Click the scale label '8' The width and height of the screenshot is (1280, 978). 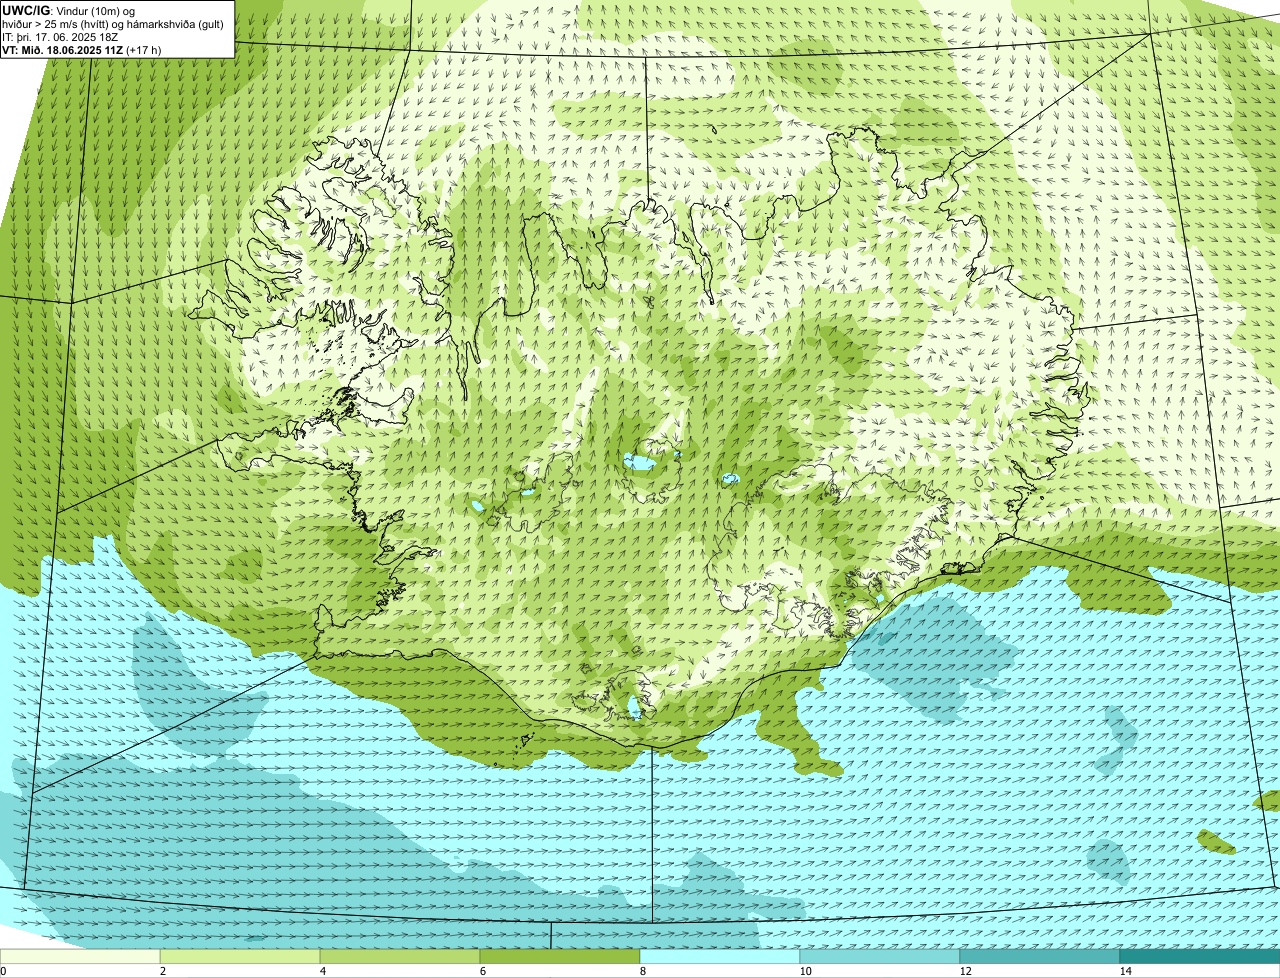tap(642, 971)
